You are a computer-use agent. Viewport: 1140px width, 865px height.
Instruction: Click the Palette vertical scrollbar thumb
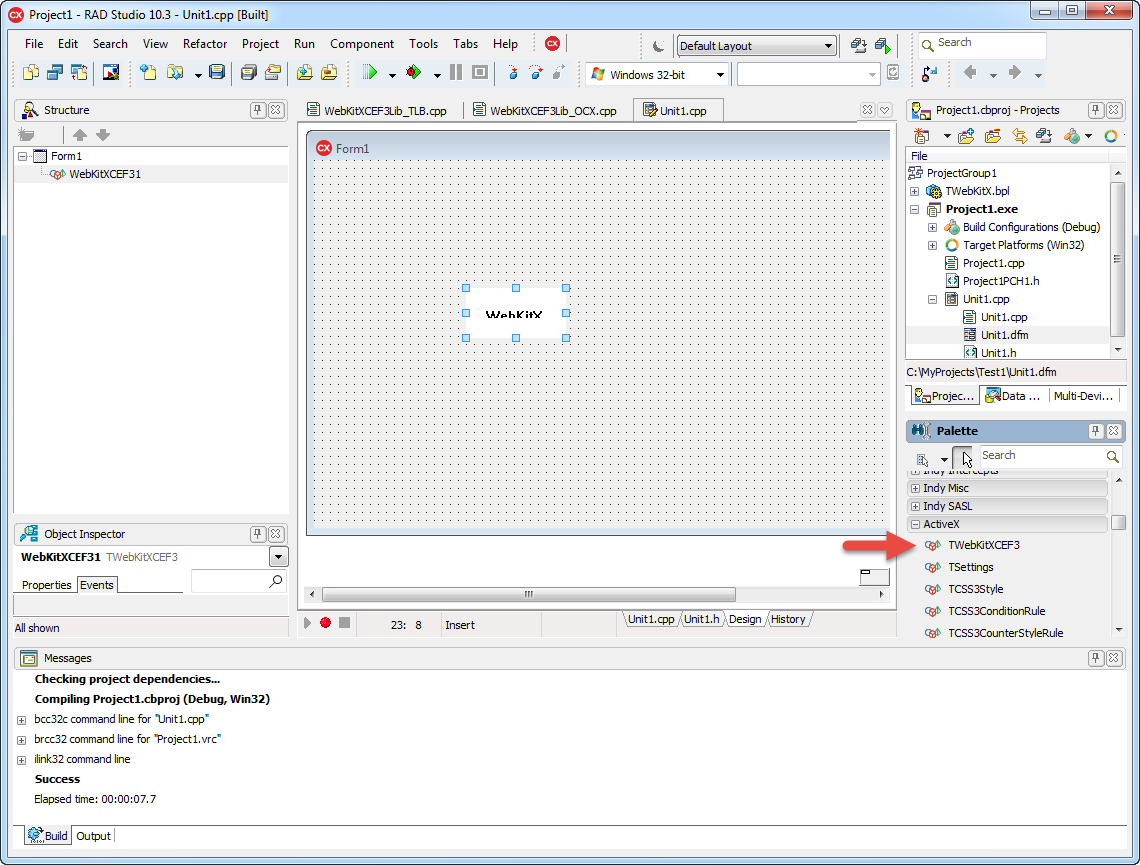(1118, 523)
